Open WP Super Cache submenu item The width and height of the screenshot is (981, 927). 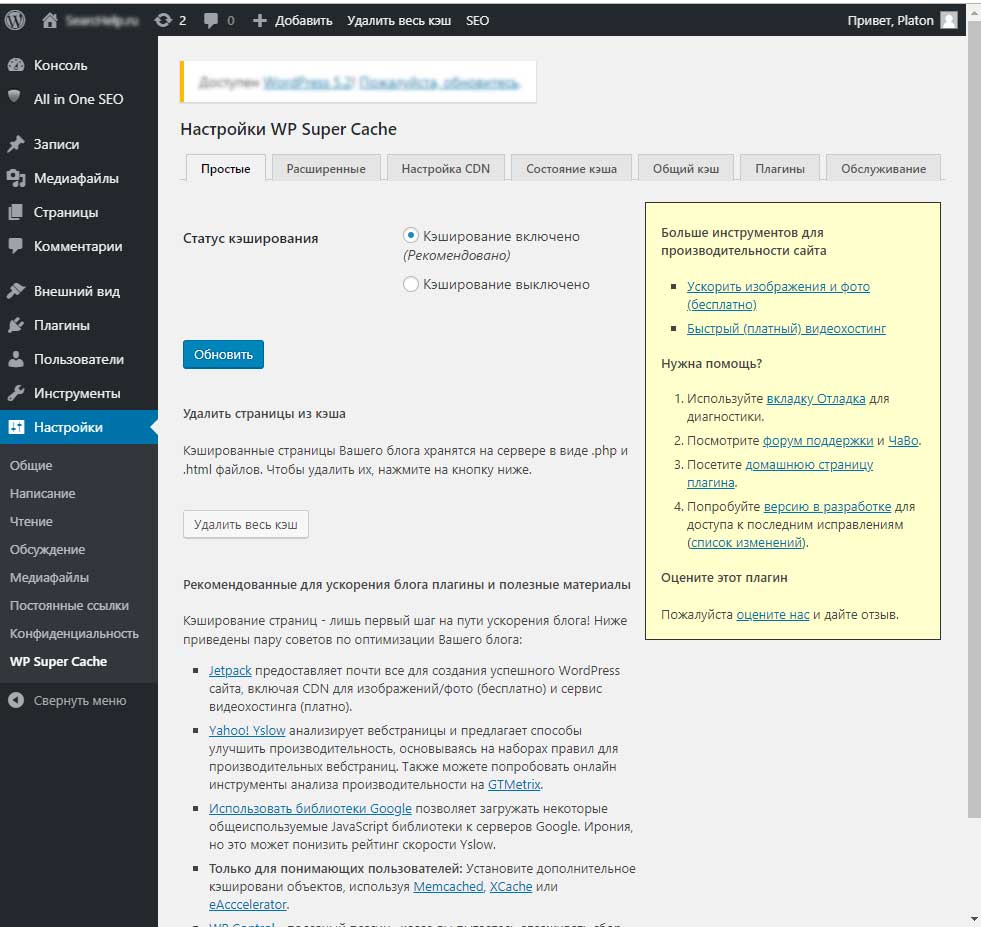pyautogui.click(x=59, y=661)
